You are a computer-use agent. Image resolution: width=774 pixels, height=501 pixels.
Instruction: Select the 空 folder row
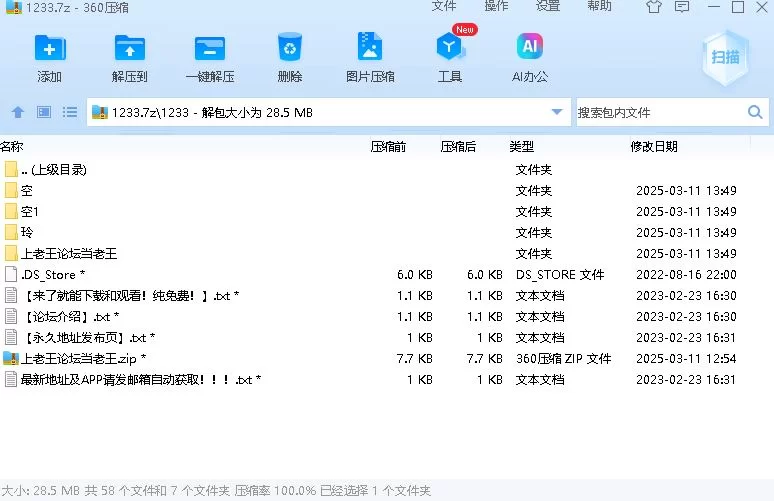(x=387, y=191)
